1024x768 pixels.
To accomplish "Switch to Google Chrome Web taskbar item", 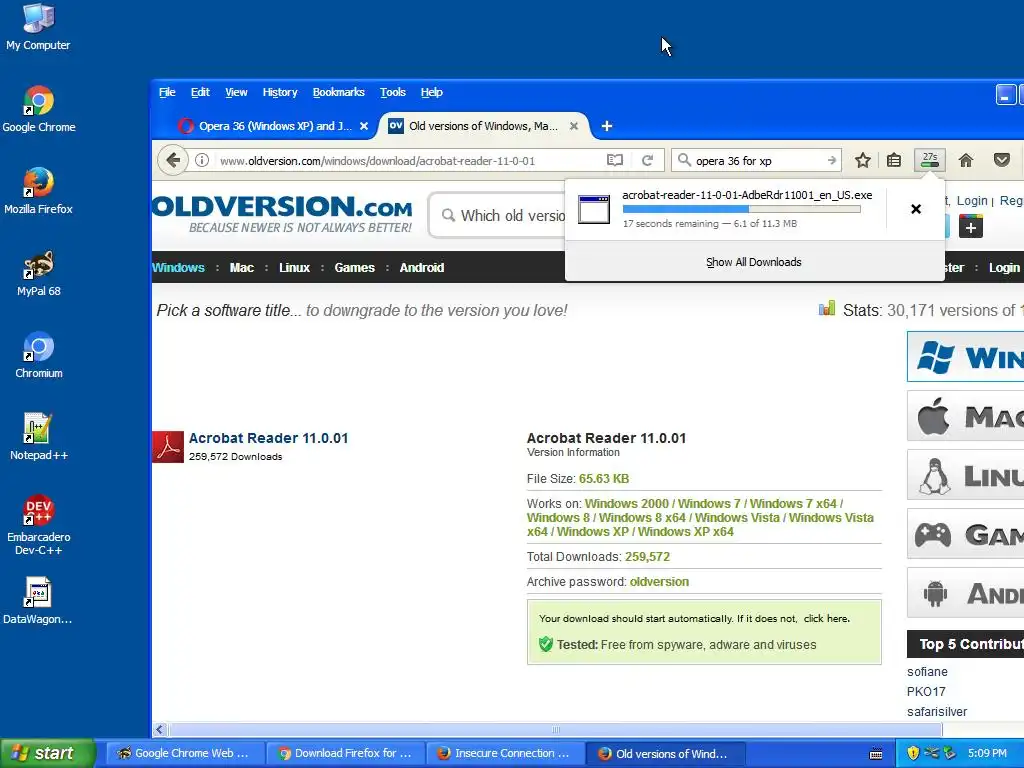I will (x=185, y=753).
